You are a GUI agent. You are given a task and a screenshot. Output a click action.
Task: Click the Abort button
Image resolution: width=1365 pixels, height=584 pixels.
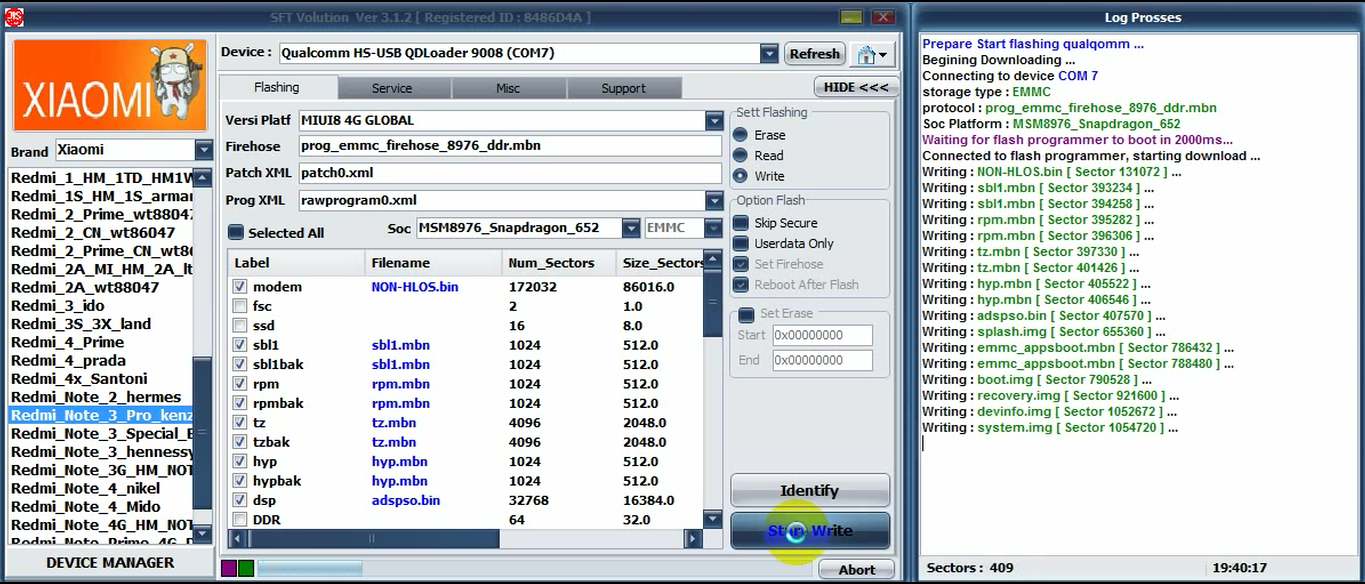(x=856, y=569)
